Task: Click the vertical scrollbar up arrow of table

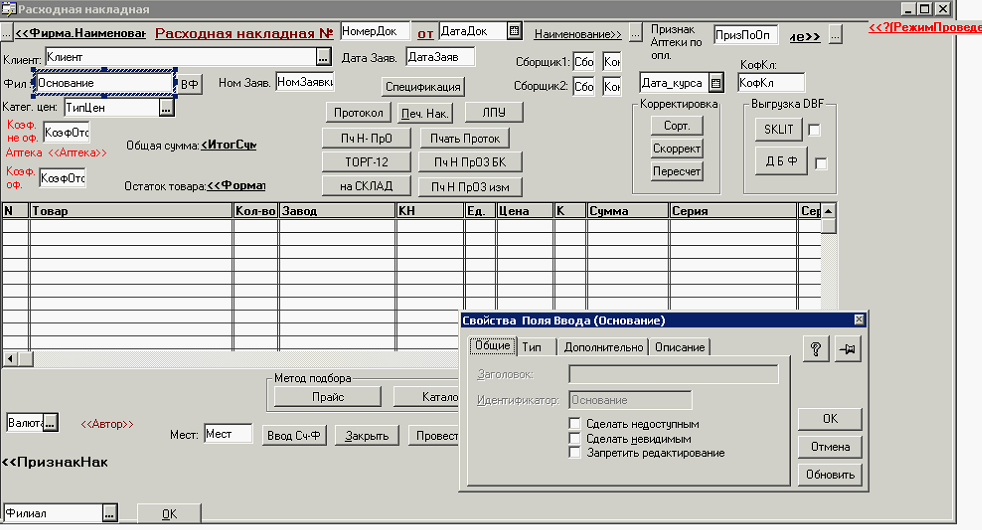Action: pyautogui.click(x=829, y=210)
